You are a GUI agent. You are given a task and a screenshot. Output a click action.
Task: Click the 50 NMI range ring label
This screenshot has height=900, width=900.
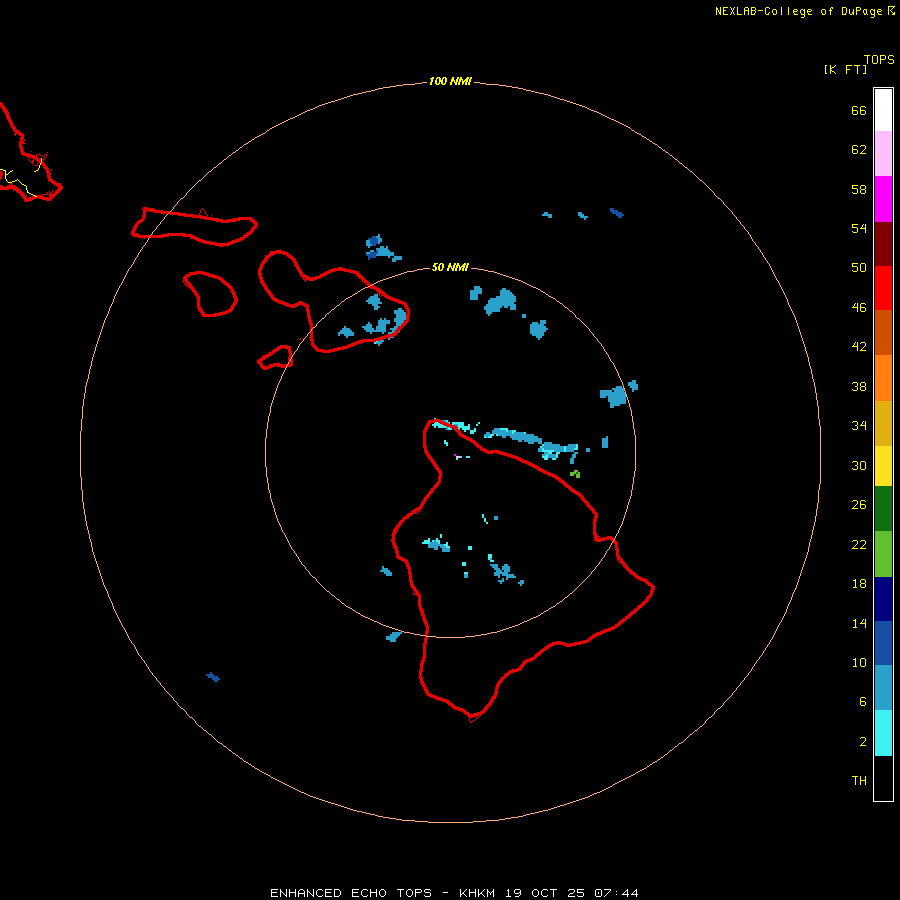tap(450, 267)
